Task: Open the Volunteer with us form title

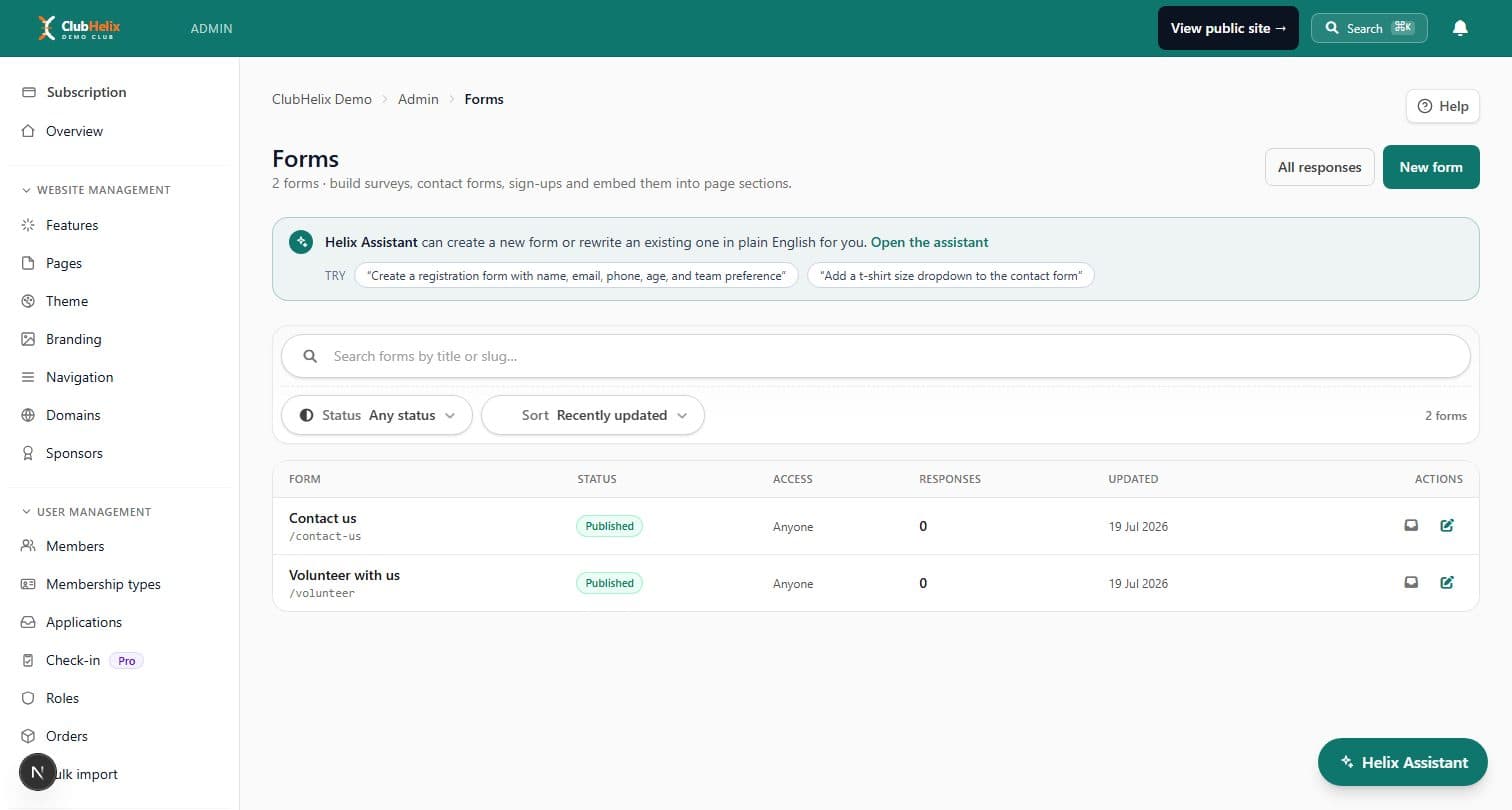Action: [344, 575]
